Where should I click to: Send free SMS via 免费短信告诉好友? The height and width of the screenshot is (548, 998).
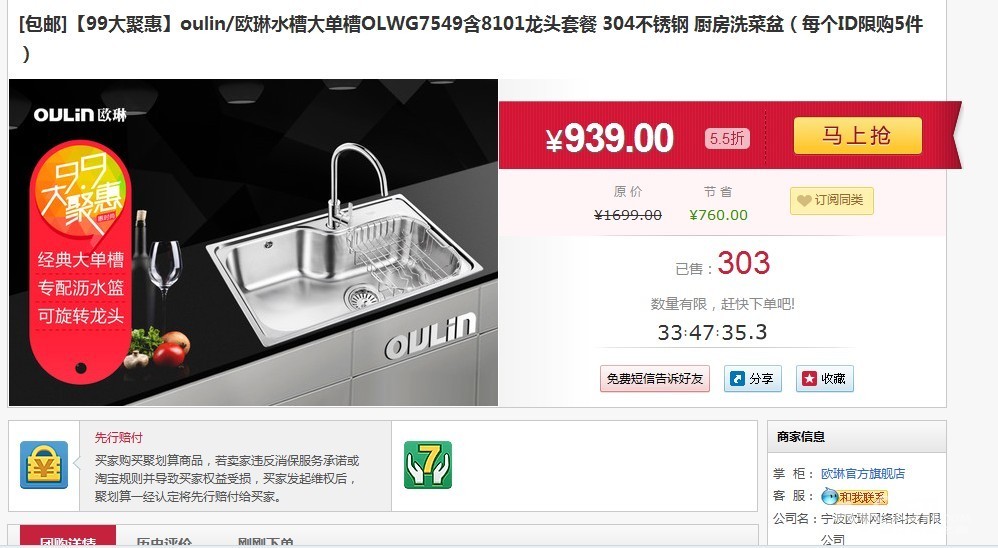[654, 379]
